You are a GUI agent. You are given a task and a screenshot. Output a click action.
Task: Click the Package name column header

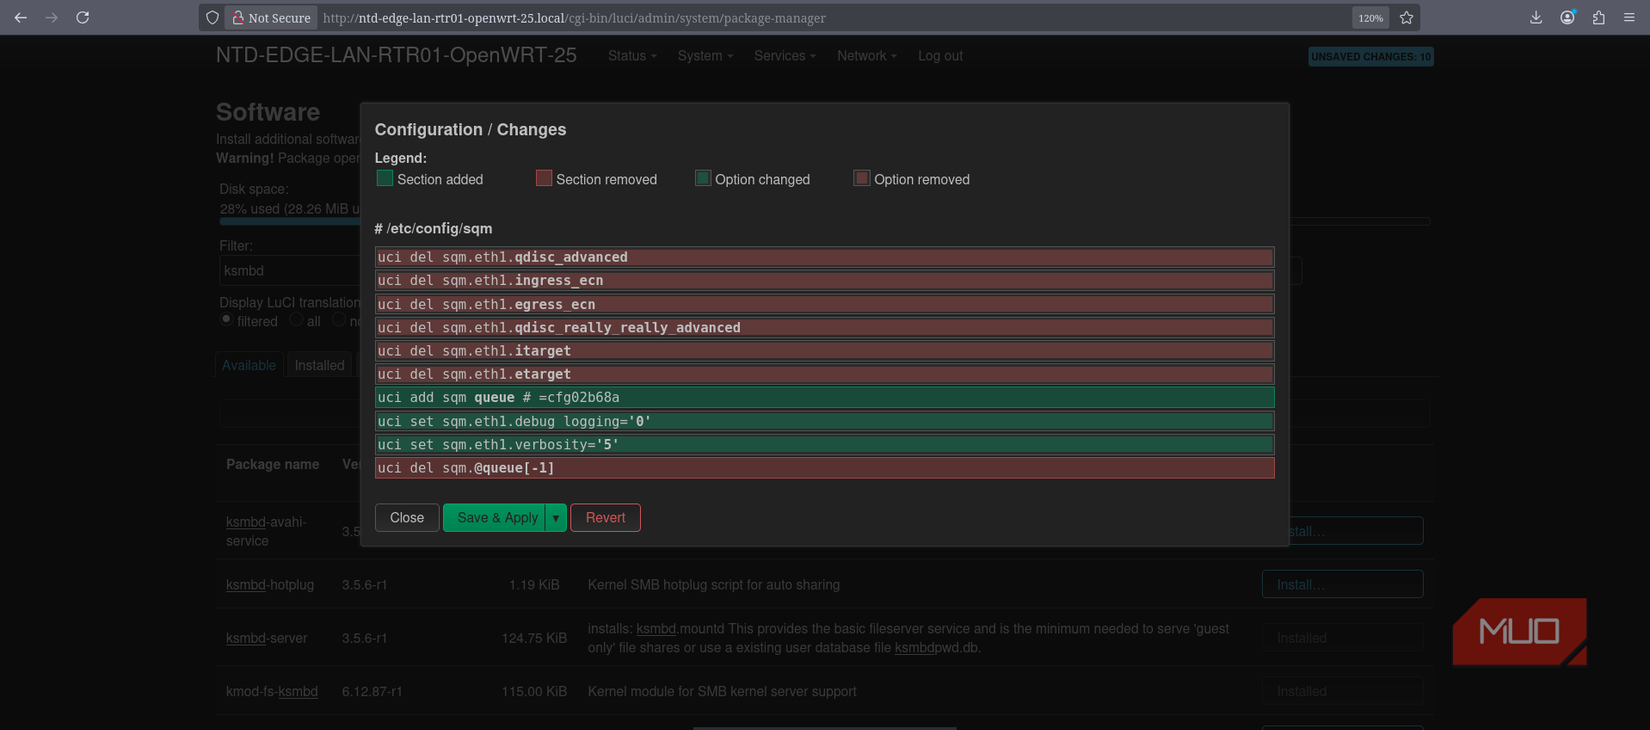point(273,464)
